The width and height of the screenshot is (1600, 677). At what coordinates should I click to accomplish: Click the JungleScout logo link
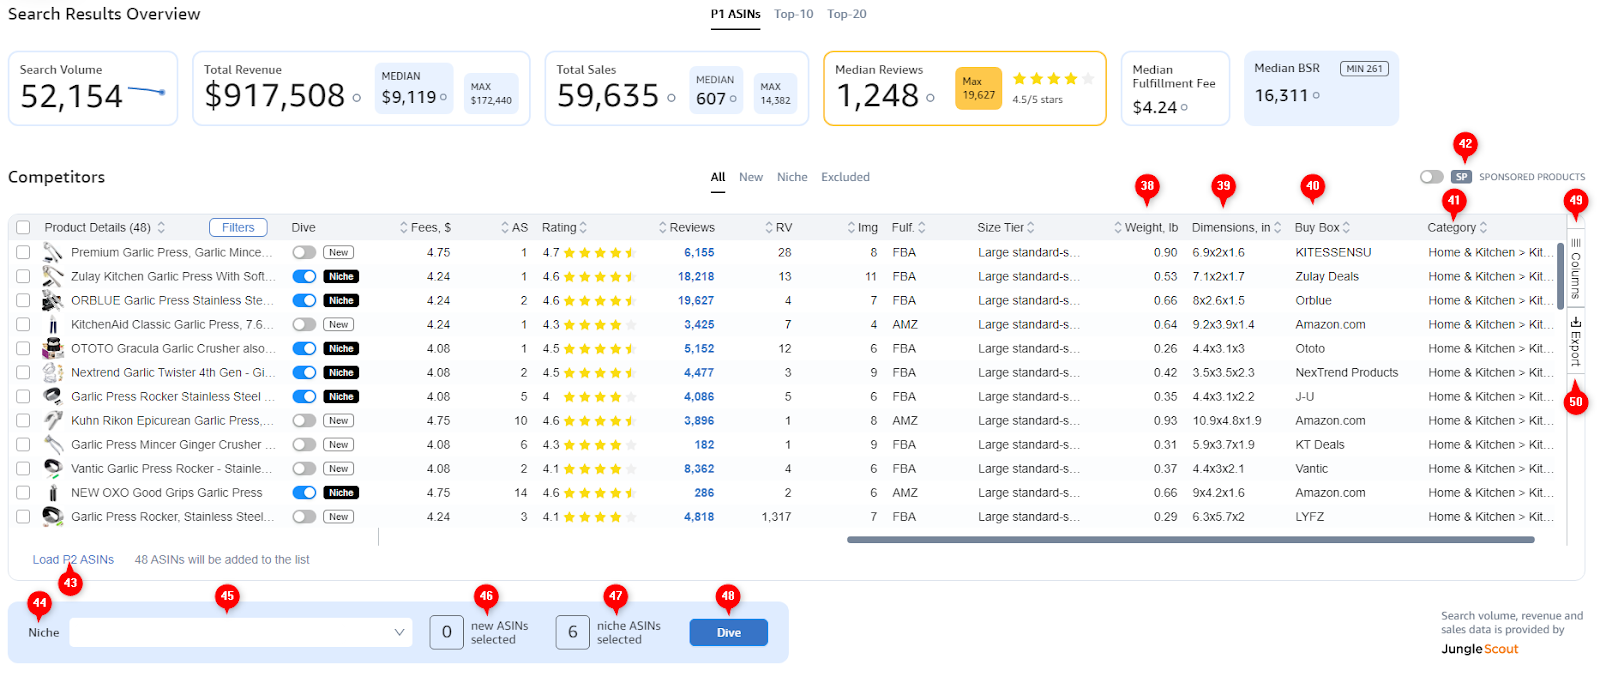1480,649
